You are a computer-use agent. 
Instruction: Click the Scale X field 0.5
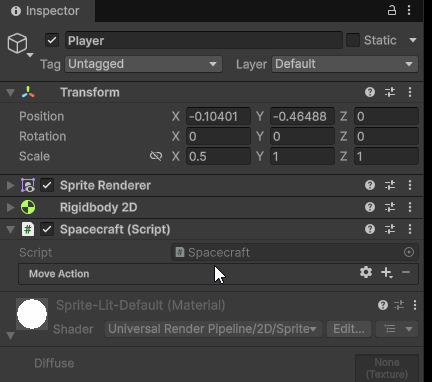pos(218,156)
